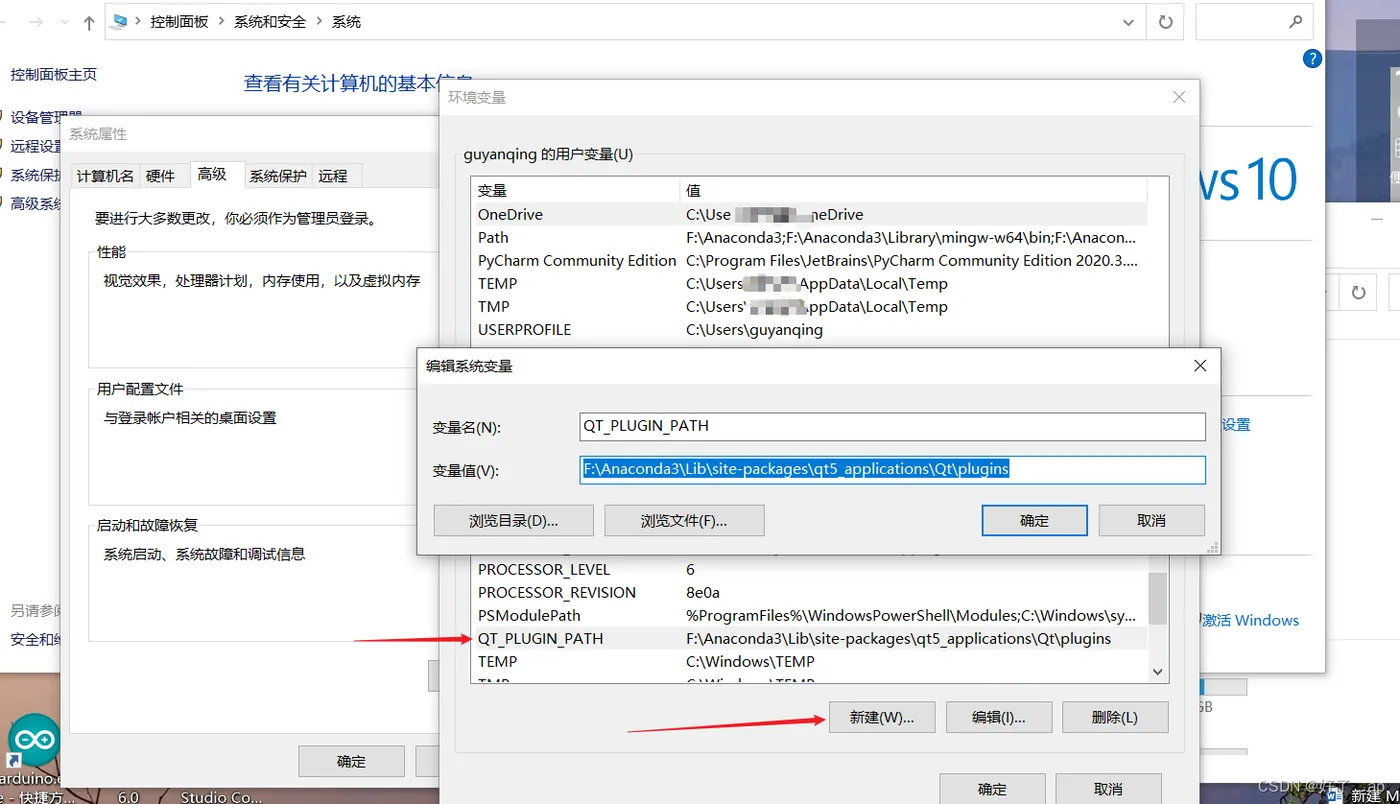
Task: Expand the address bar history dropdown
Action: (x=1129, y=22)
